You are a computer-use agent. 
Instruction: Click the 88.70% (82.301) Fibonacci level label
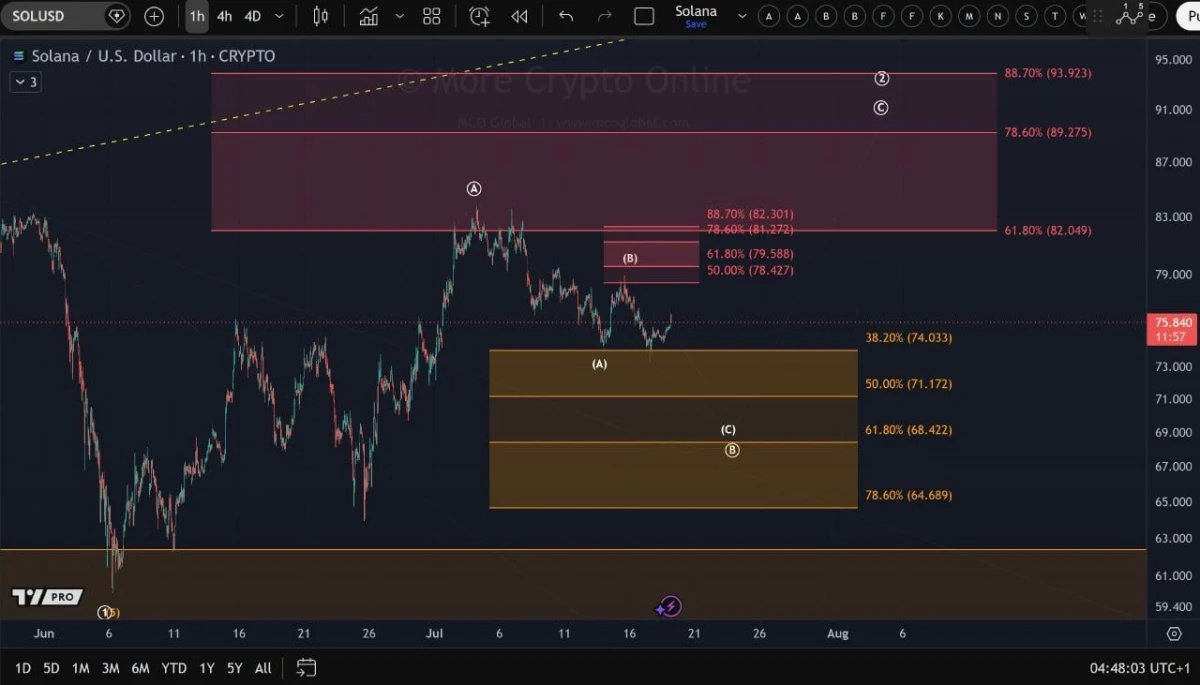(750, 214)
